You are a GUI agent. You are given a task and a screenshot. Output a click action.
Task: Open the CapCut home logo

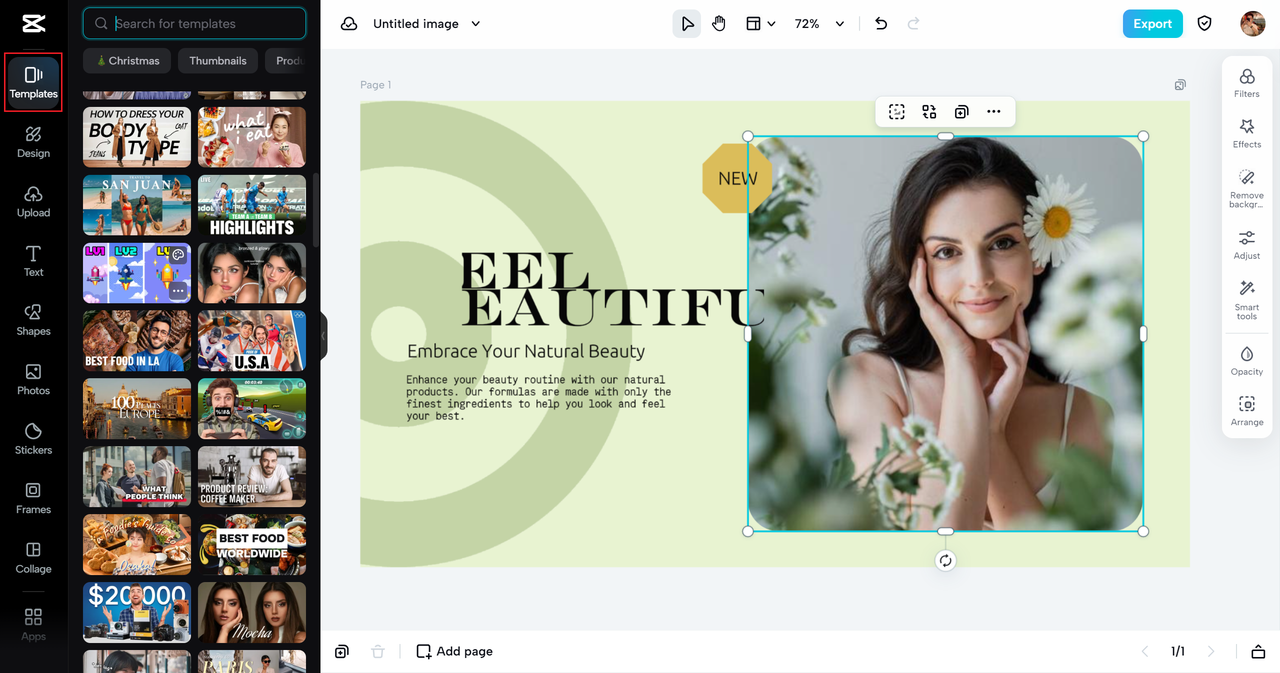point(31,22)
